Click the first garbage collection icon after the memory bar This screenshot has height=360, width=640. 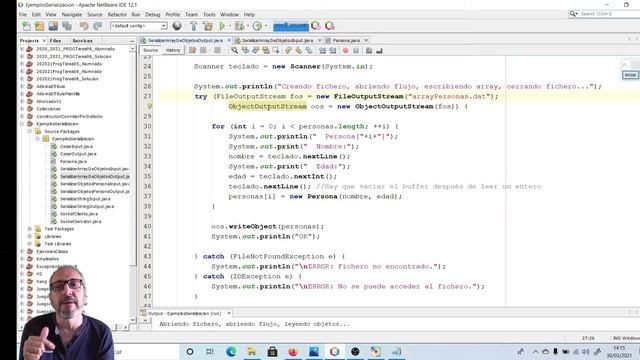316,26
